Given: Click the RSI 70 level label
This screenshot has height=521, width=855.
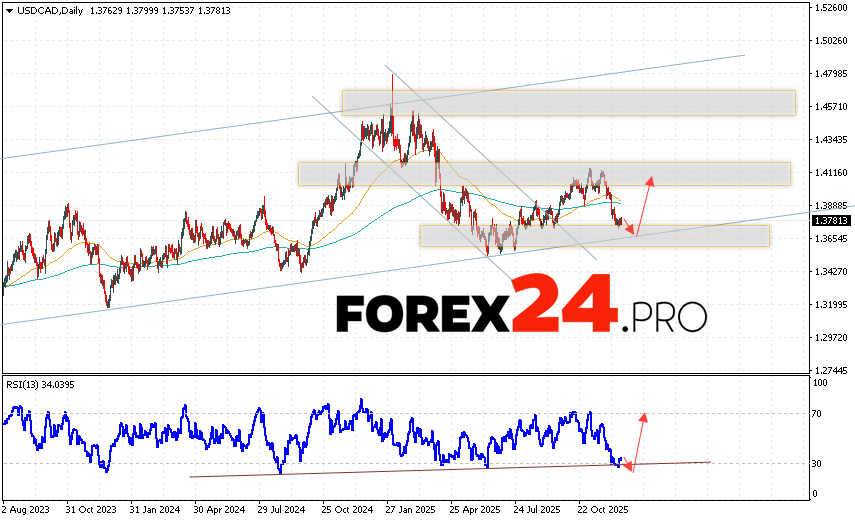Looking at the screenshot, I should 820,412.
